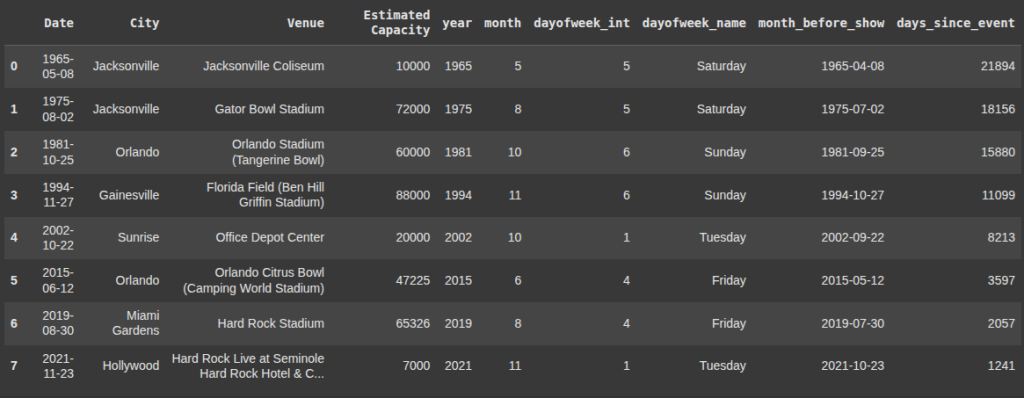Click the Office Depot Center cell
Viewport: 1024px width, 398px height.
coord(270,238)
